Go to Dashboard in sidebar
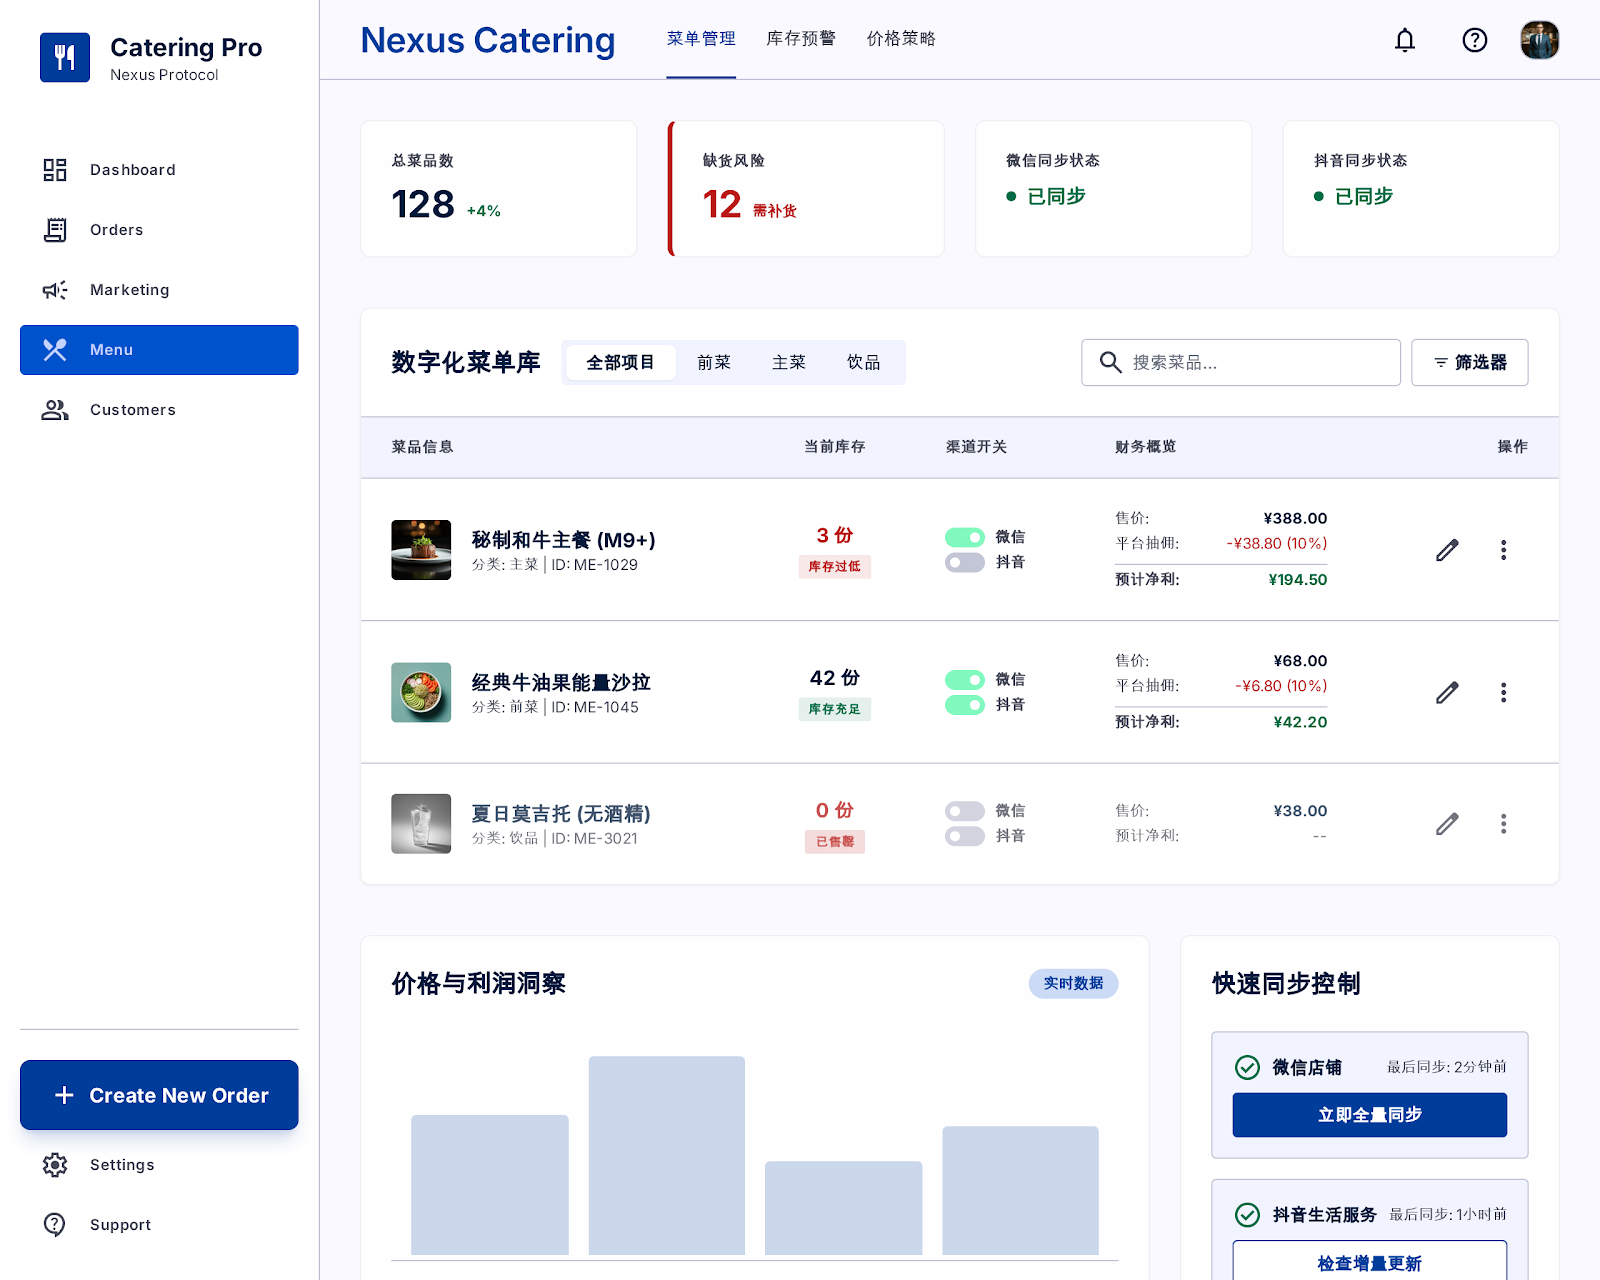 159,170
